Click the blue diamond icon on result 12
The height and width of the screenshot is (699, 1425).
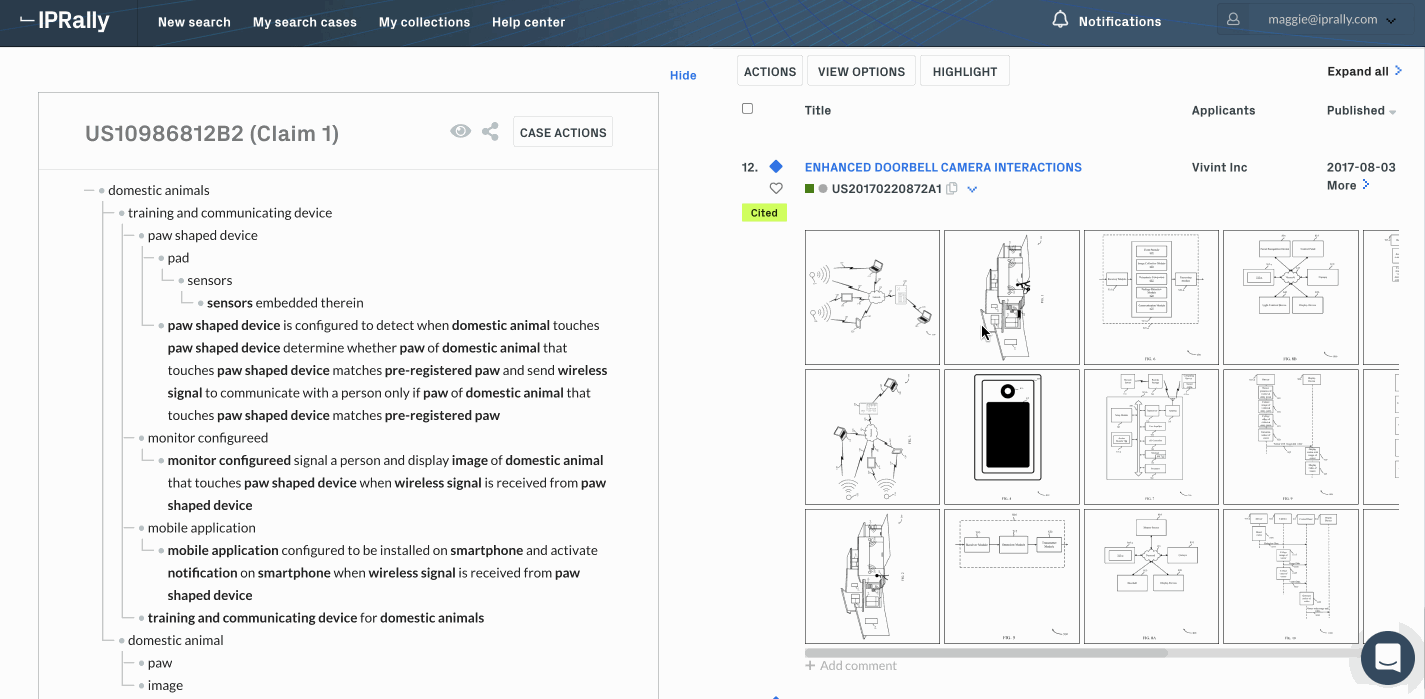(776, 166)
